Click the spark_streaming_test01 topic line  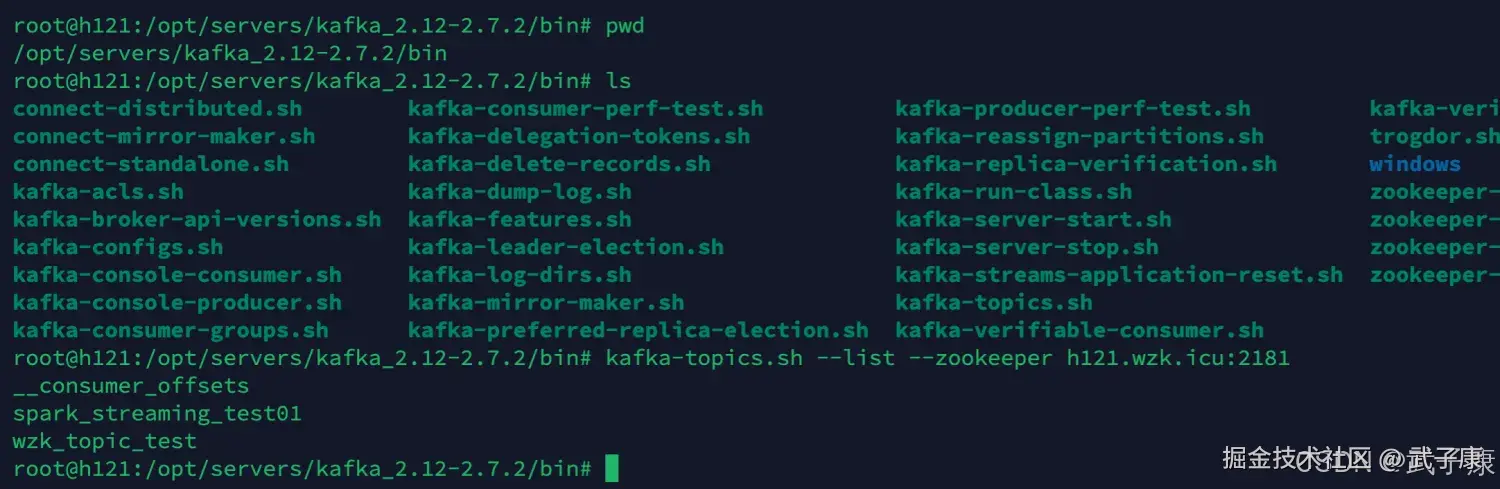coord(157,413)
